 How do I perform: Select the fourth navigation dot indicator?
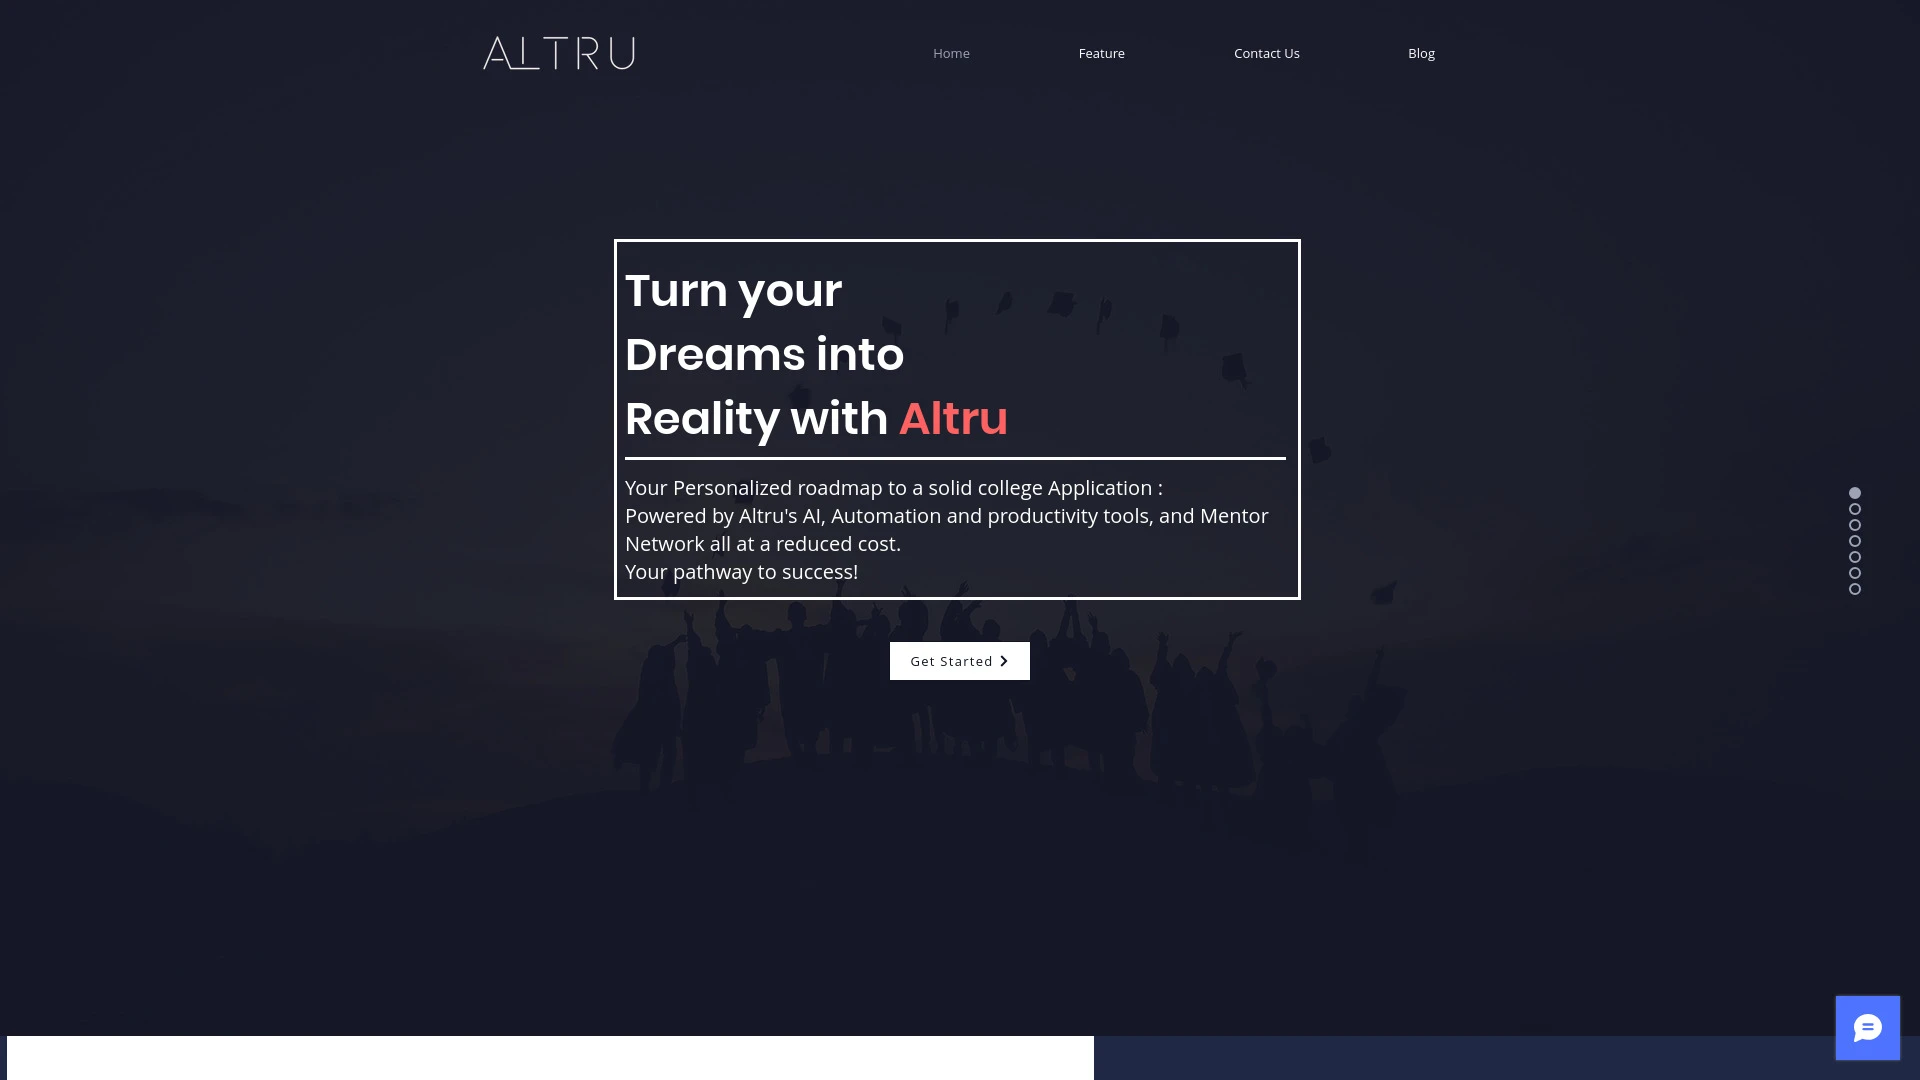coord(1854,541)
